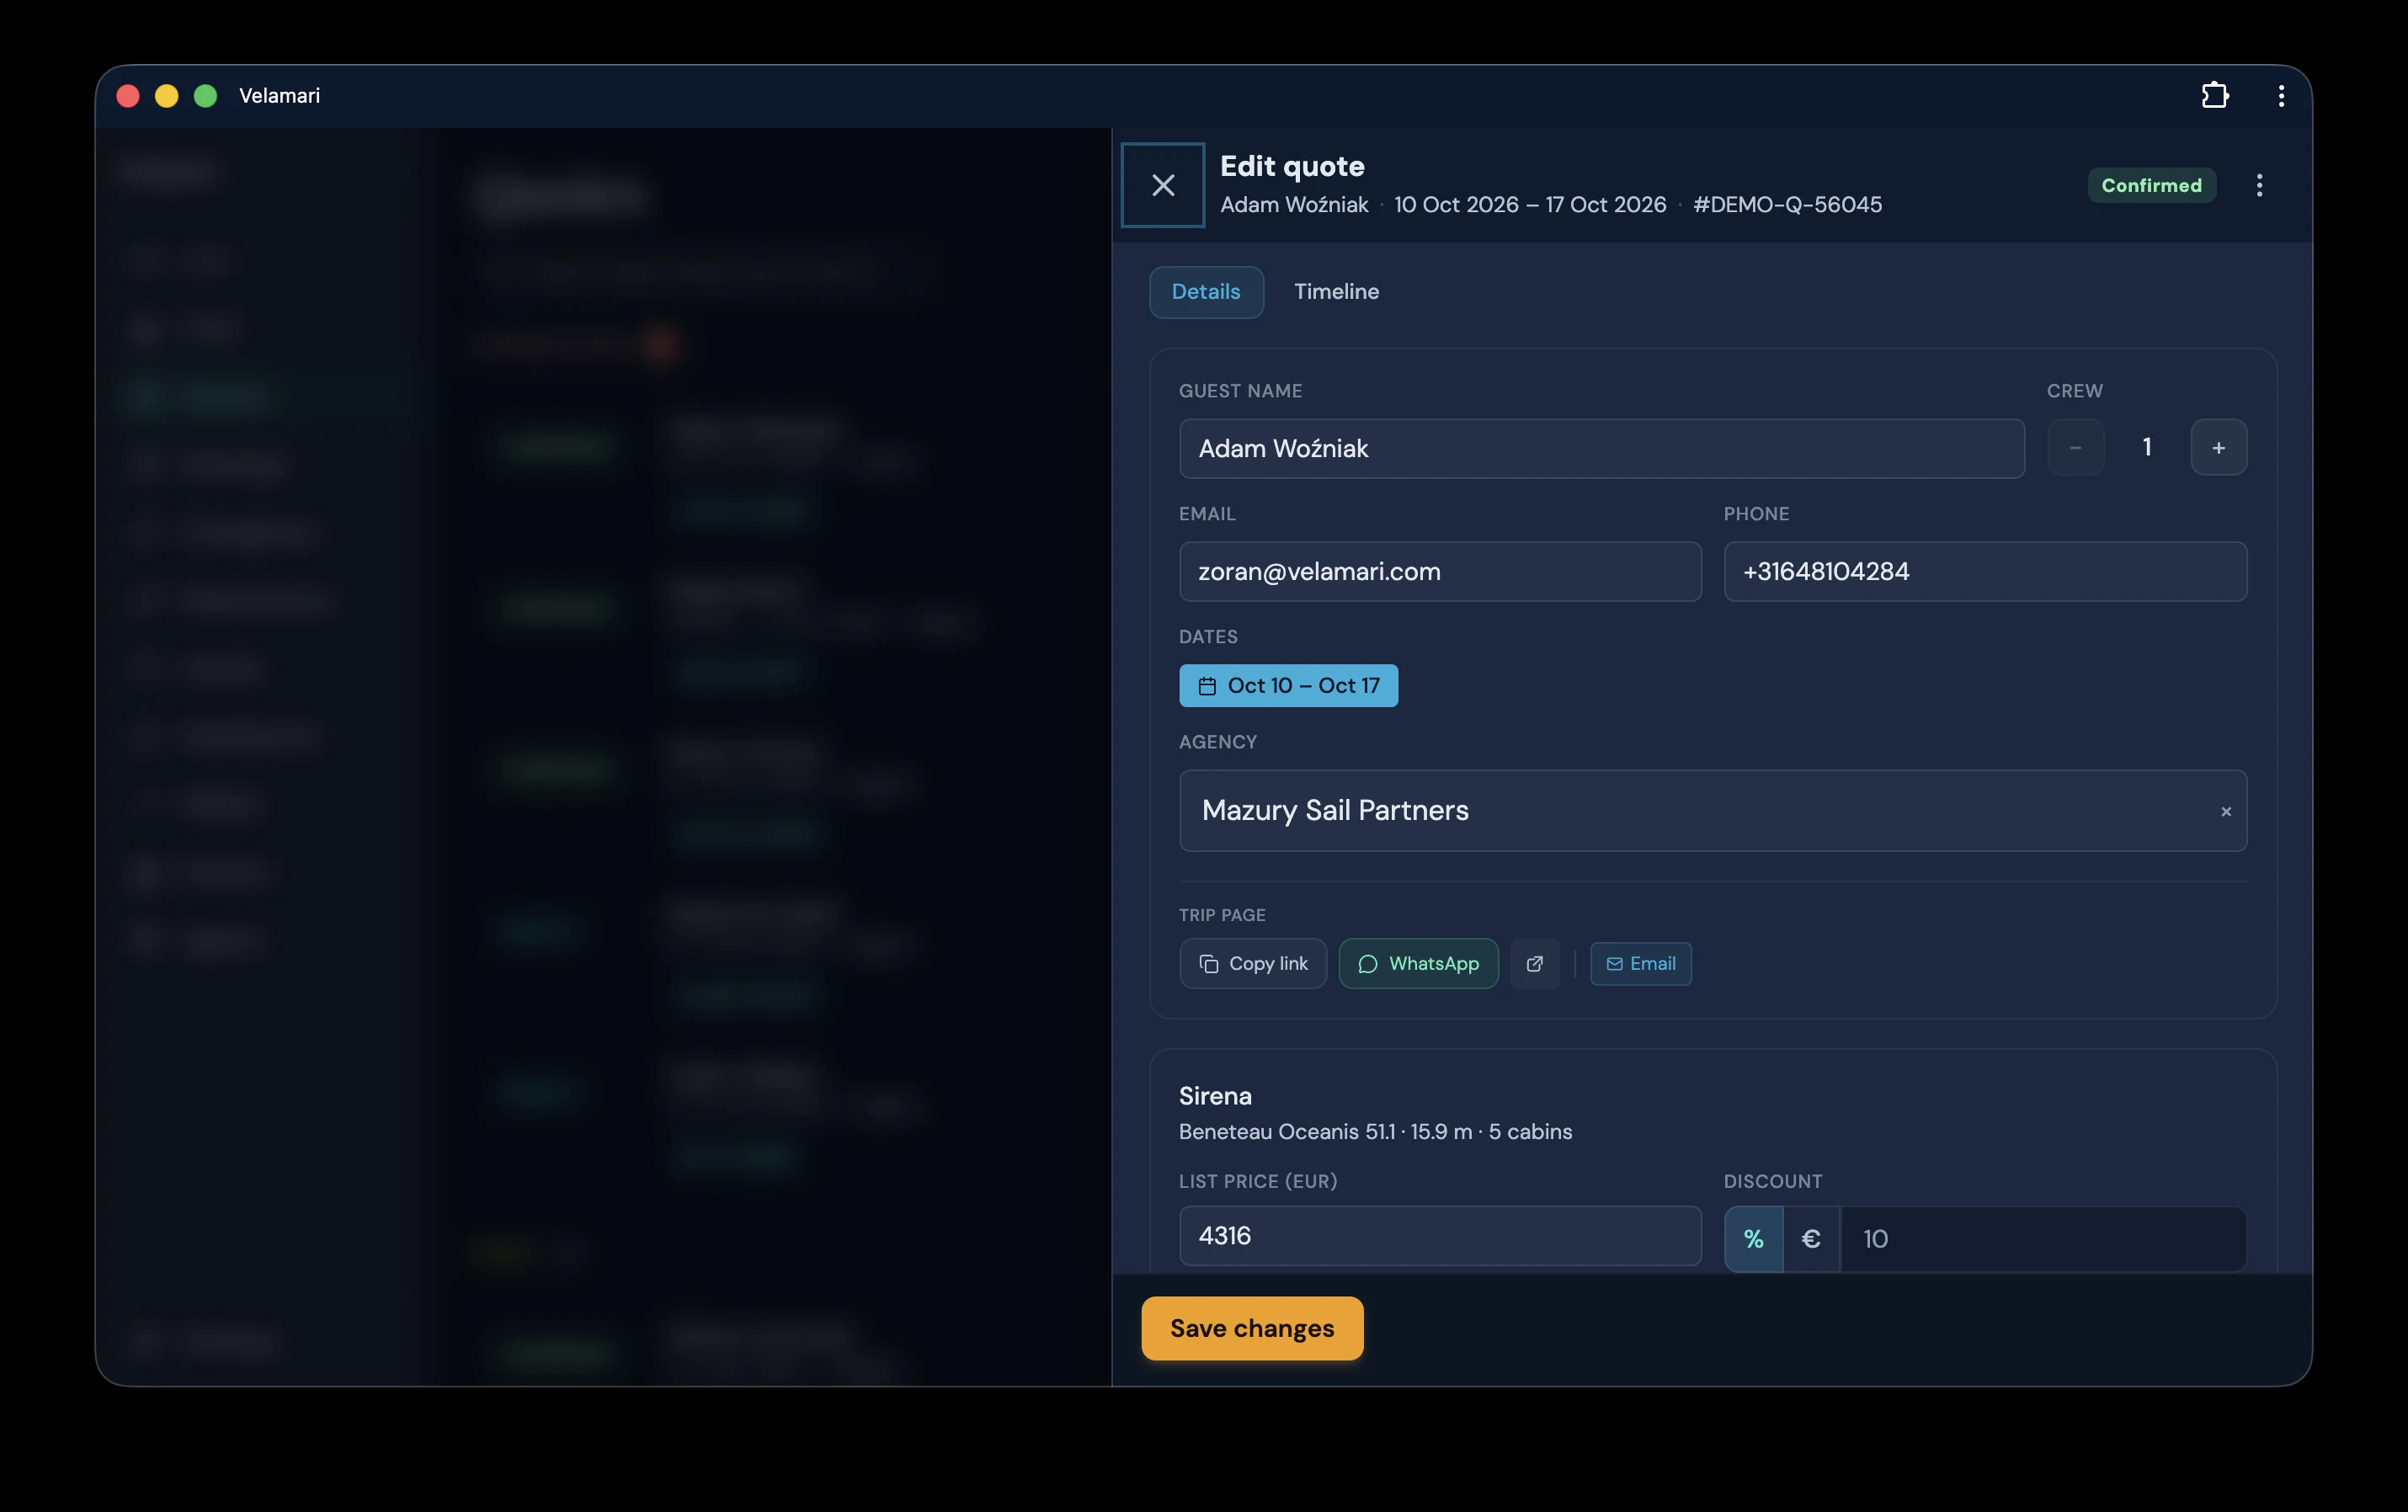Click the Confirmed status badge
The image size is (2408, 1512).
coord(2151,185)
